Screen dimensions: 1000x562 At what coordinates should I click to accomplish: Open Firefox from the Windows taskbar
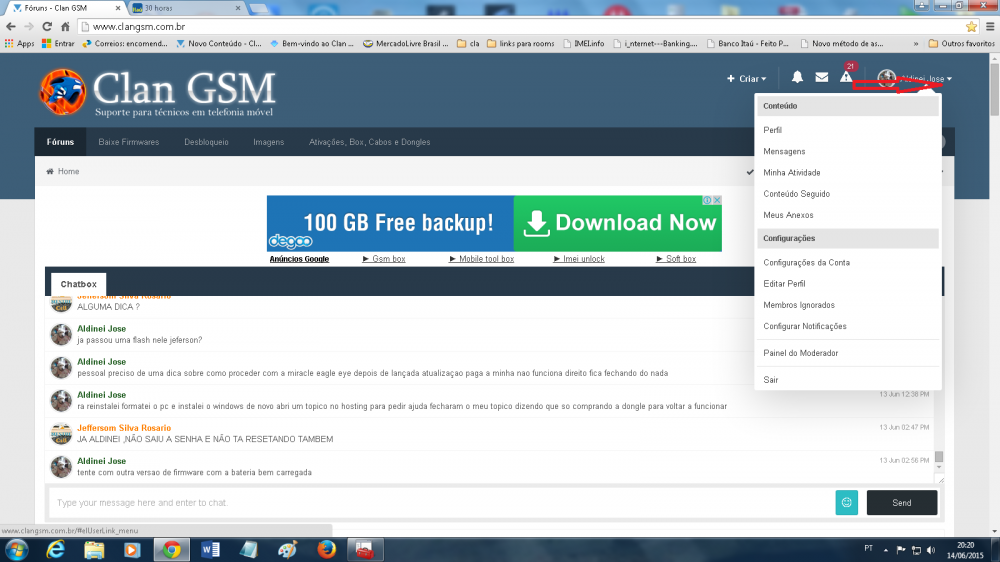327,549
